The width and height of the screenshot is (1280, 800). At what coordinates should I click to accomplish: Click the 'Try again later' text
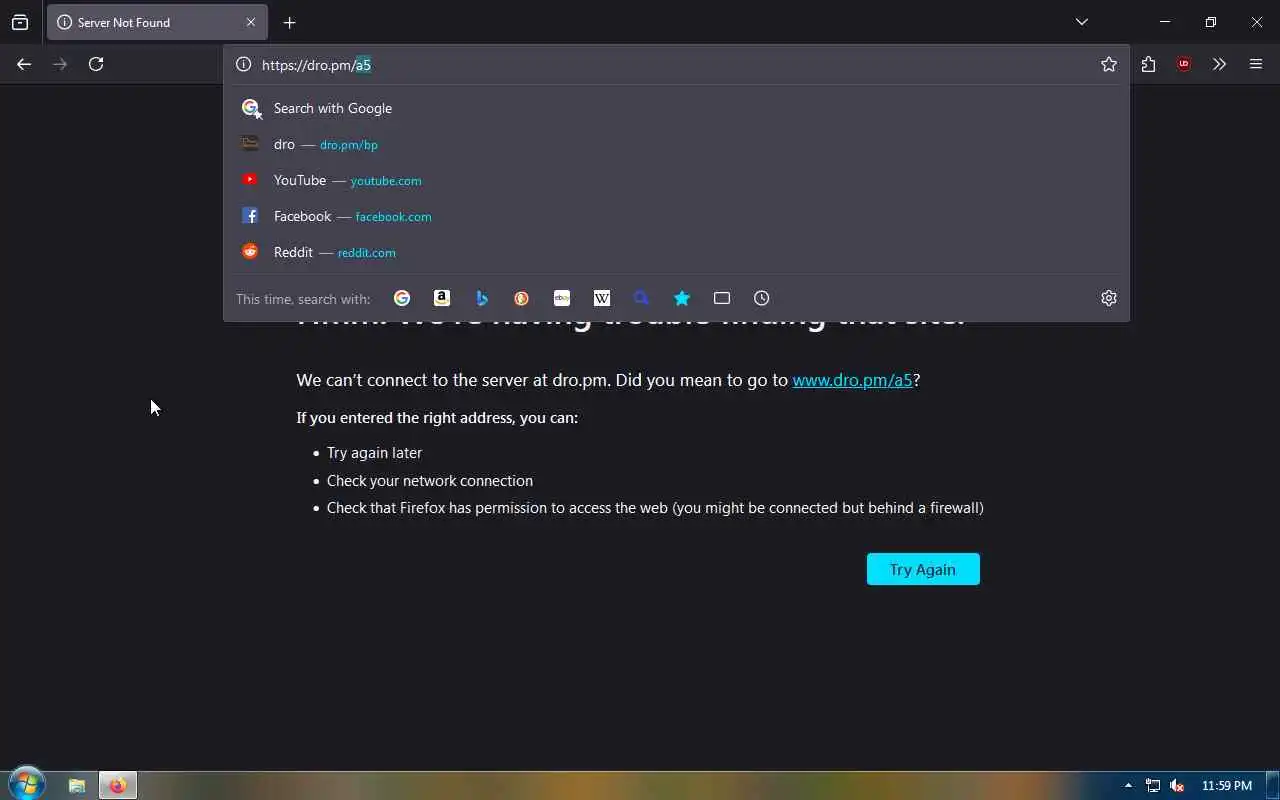click(x=374, y=453)
